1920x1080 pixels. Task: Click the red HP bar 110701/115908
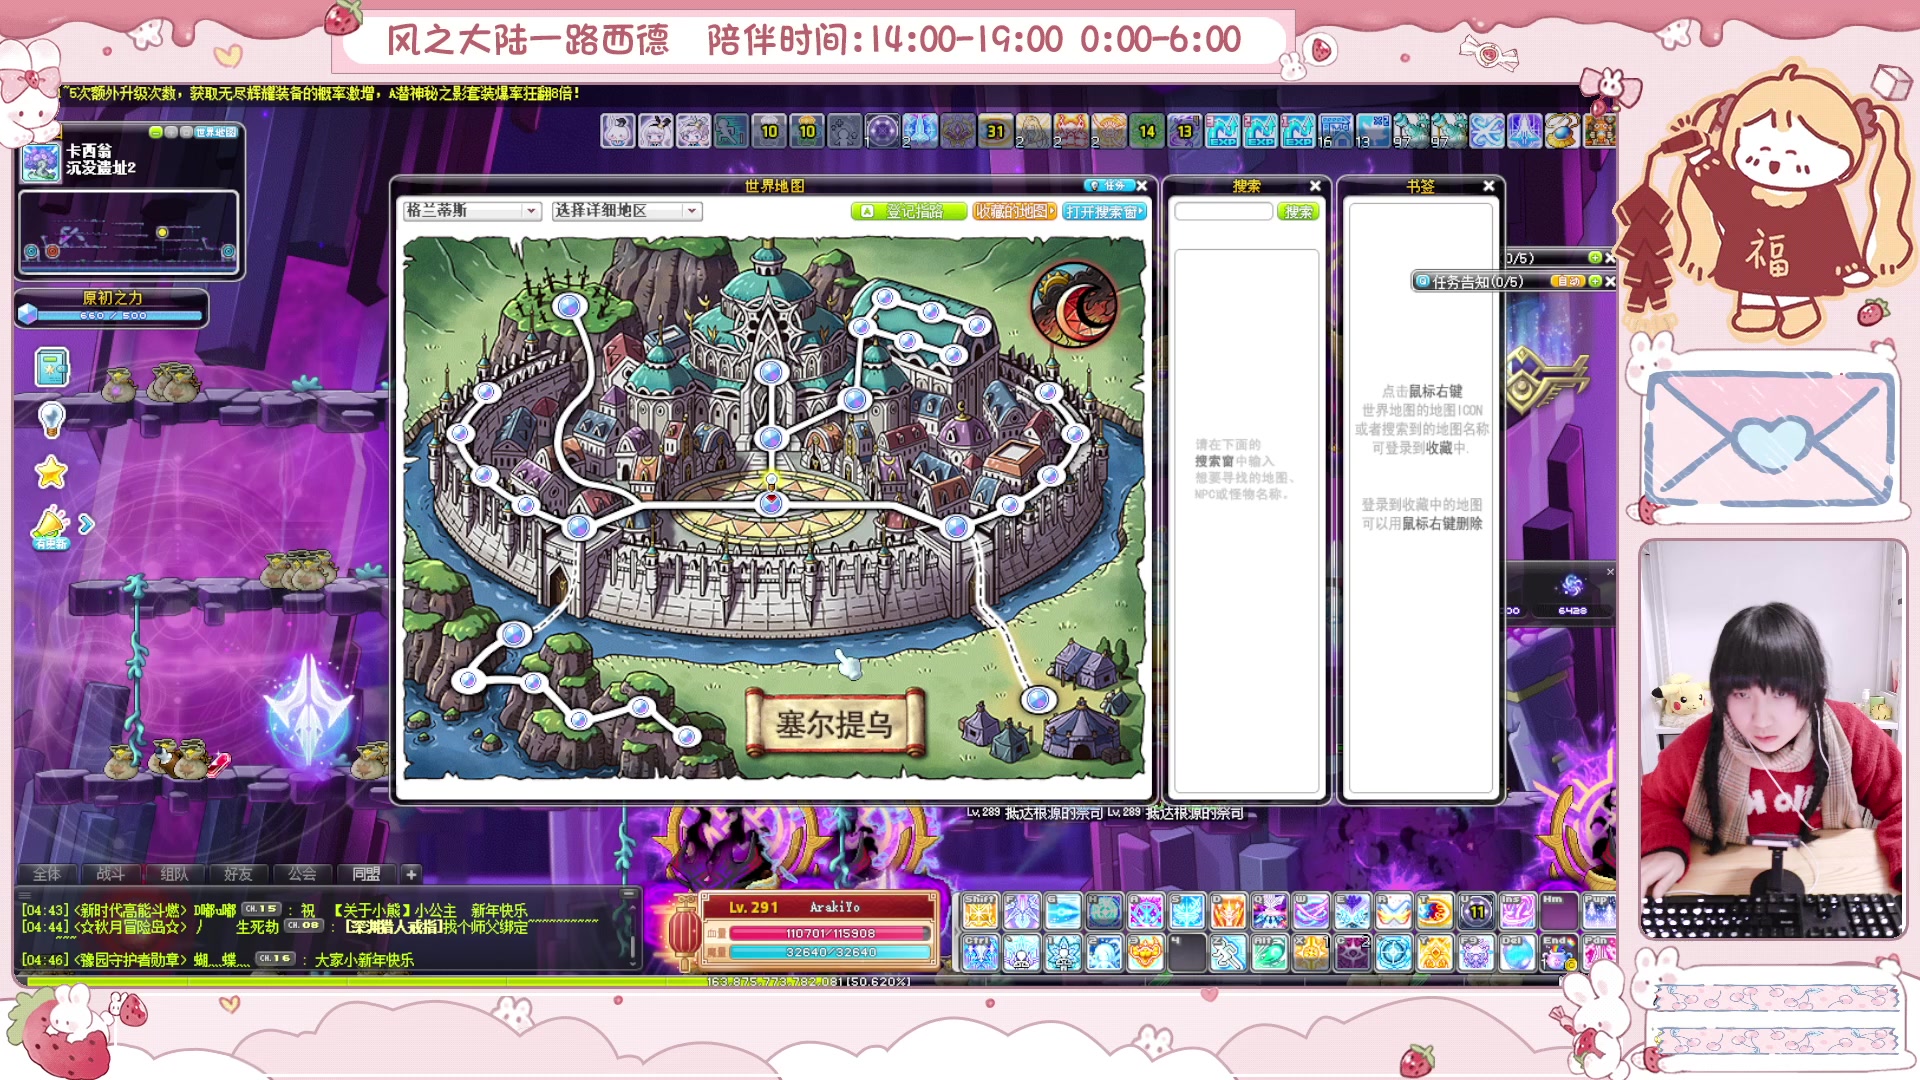point(830,933)
